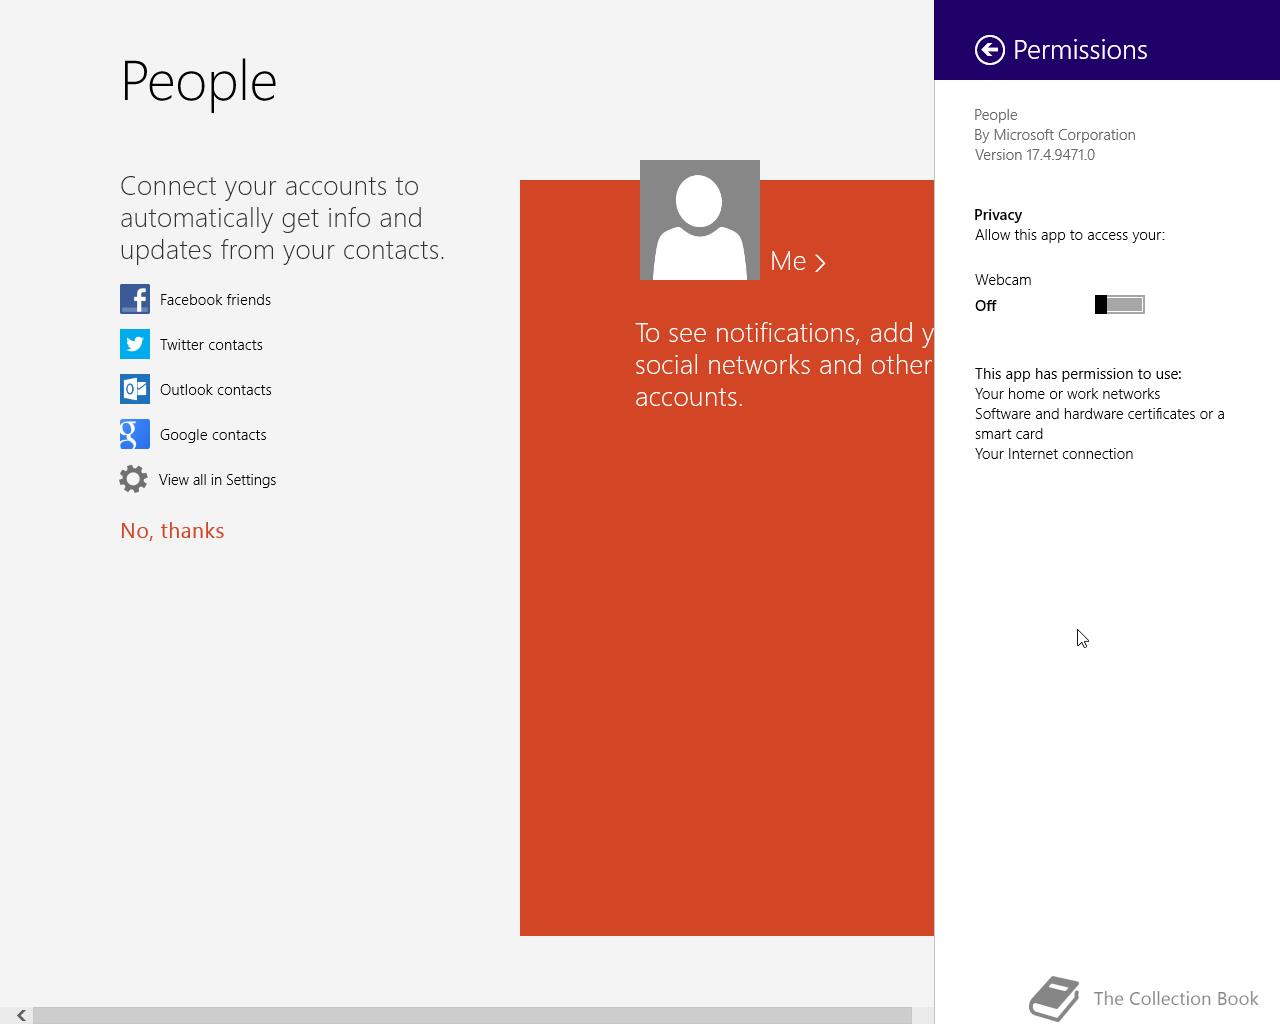Image resolution: width=1280 pixels, height=1024 pixels.
Task: Click the scrollbar left arrow
Action: click(20, 1015)
